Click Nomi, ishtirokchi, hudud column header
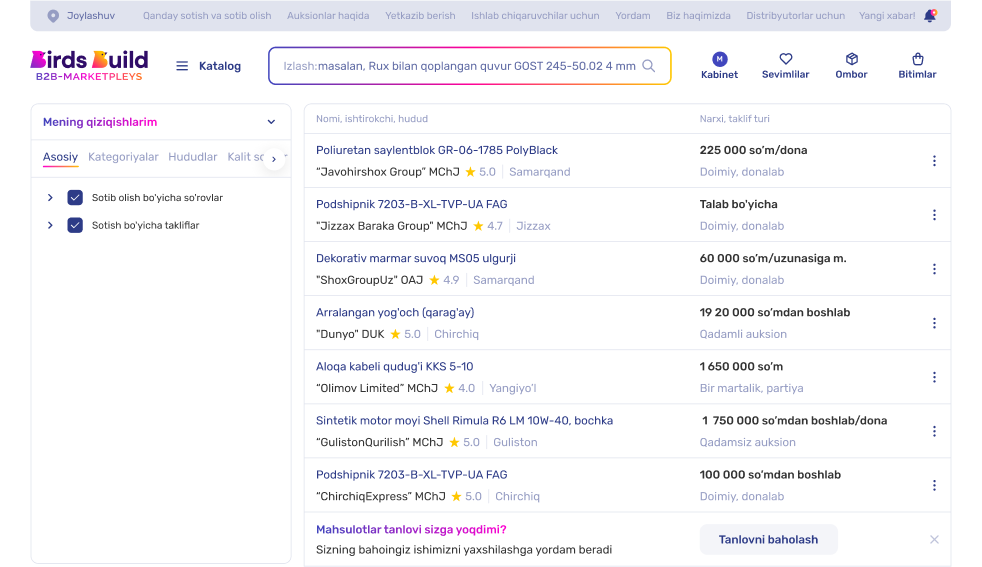This screenshot has height=567, width=982. click(372, 118)
